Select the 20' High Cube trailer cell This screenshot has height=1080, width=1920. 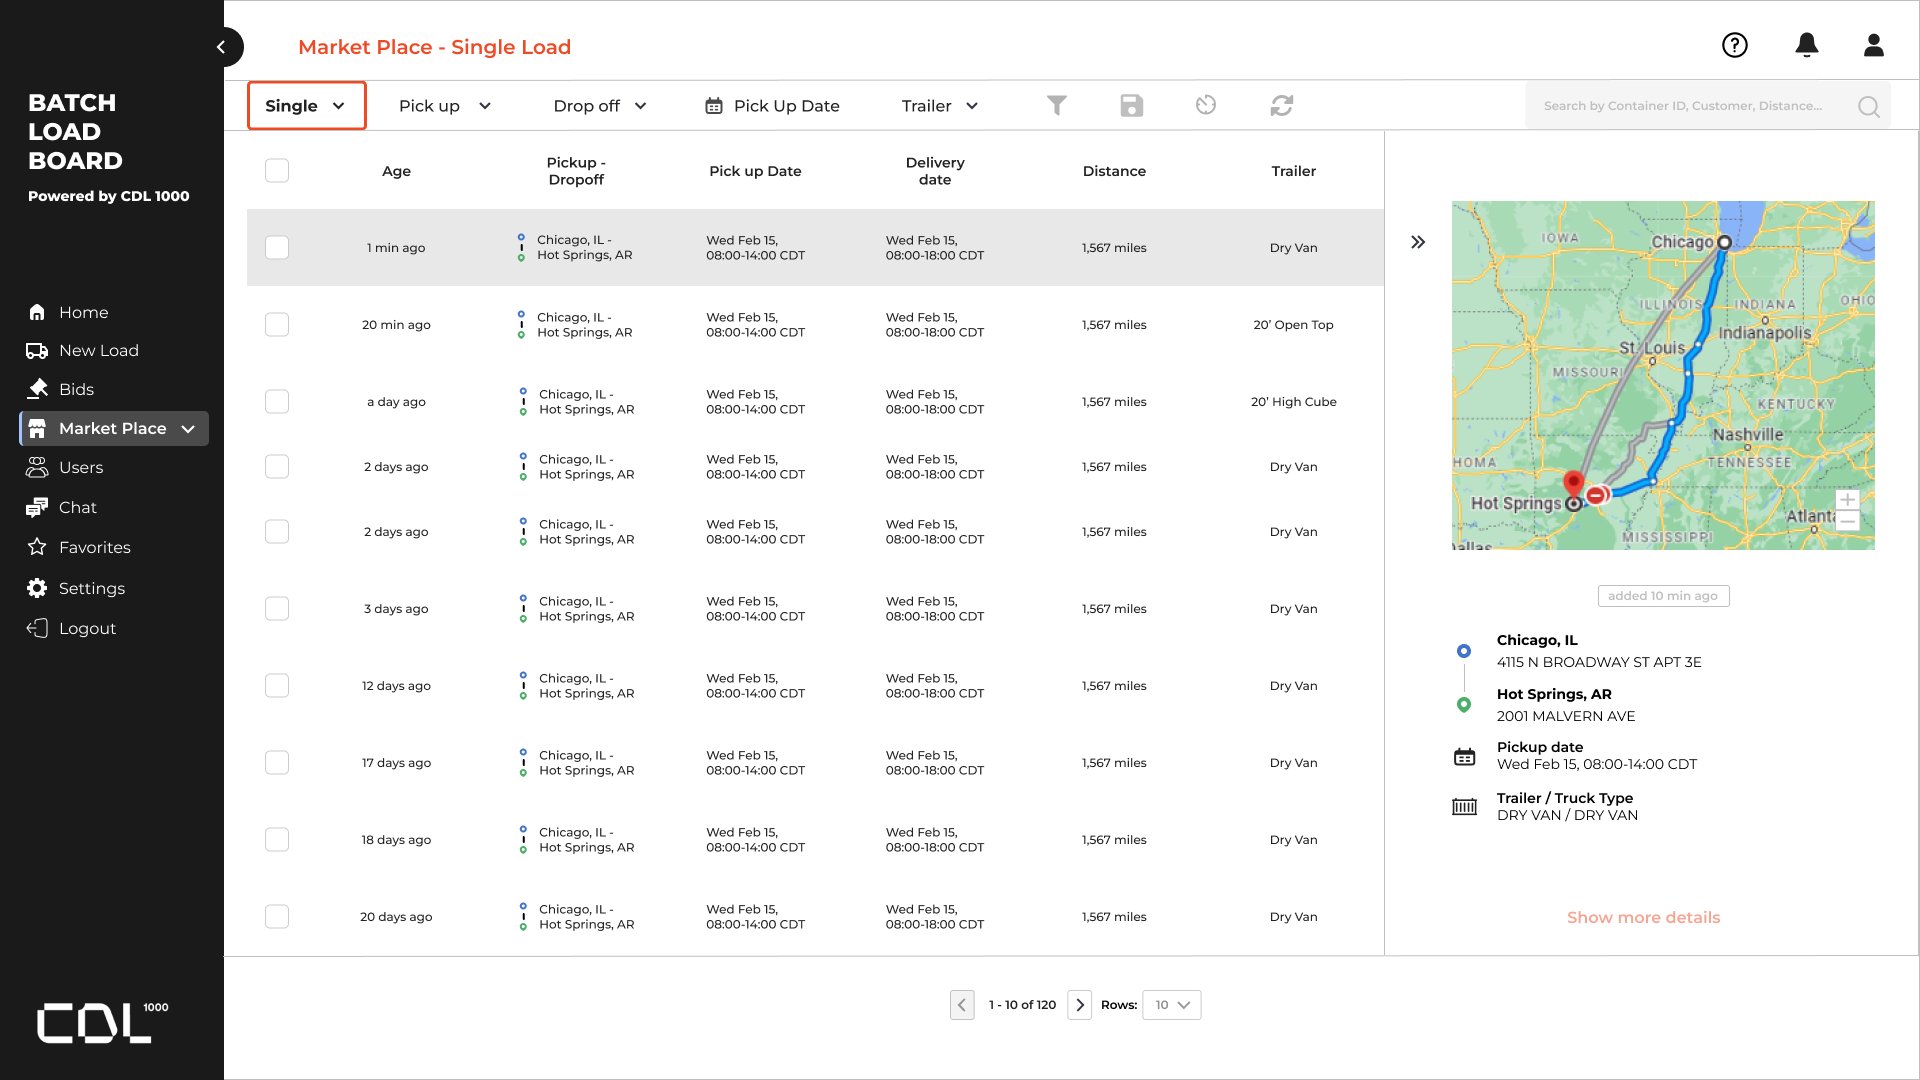coord(1293,402)
